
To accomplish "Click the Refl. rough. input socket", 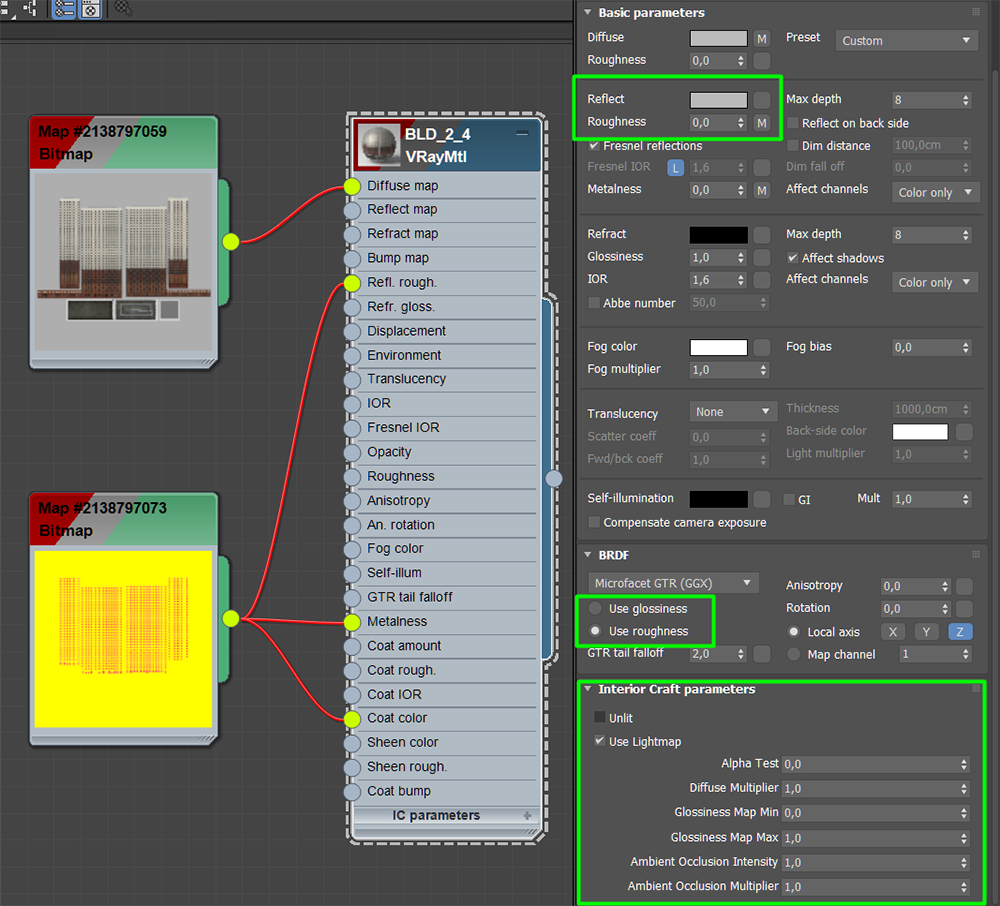I will tap(352, 283).
